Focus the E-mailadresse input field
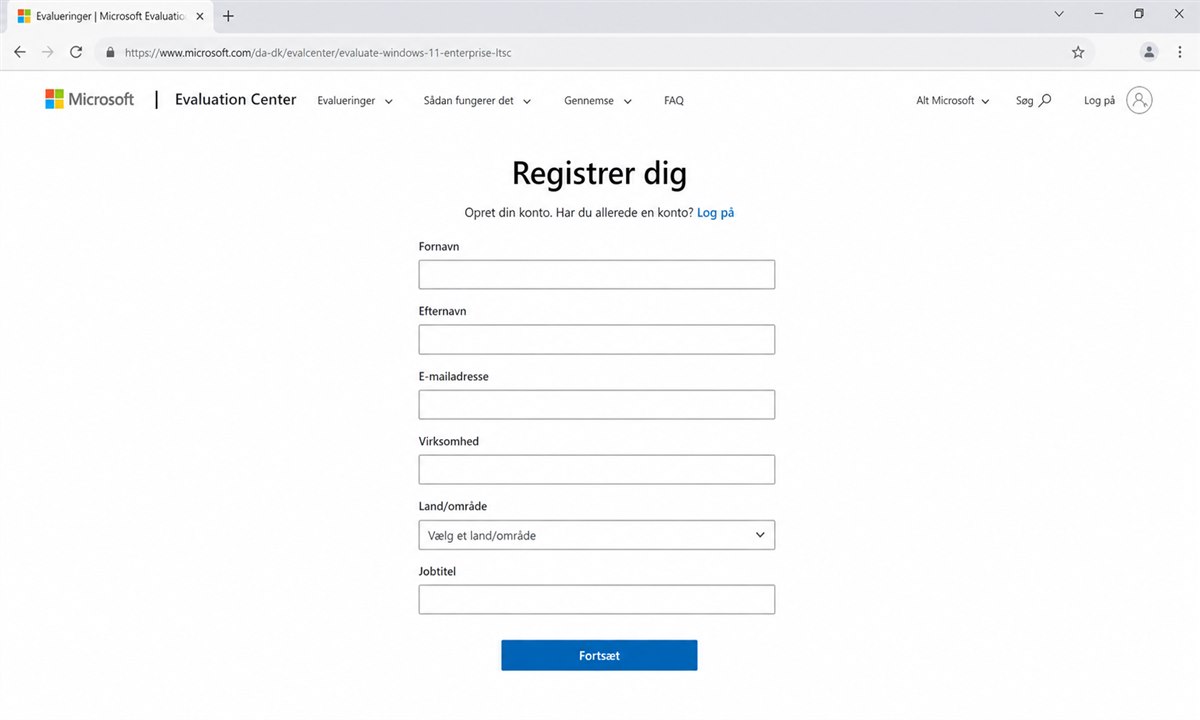 (597, 404)
